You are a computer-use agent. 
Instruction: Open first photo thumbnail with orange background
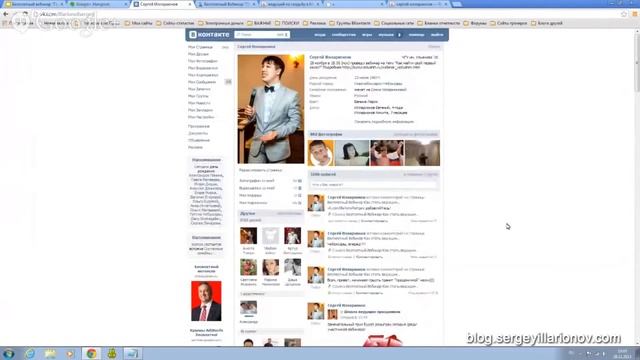coord(321,153)
